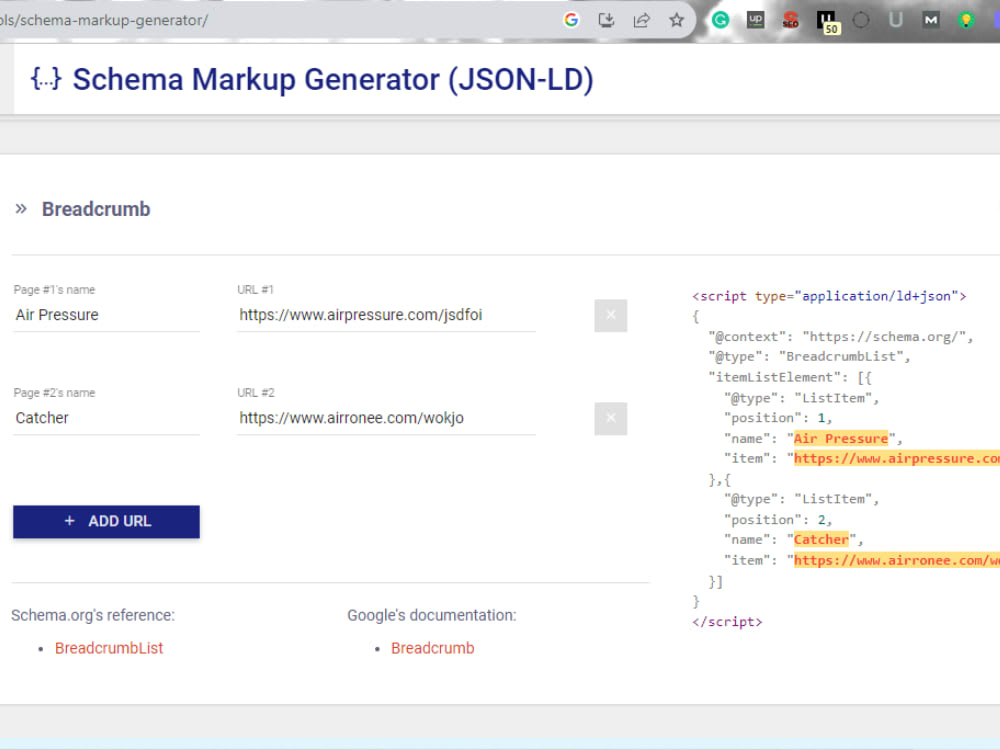Click the "@context" code line
The height and width of the screenshot is (750, 1000).
point(841,337)
